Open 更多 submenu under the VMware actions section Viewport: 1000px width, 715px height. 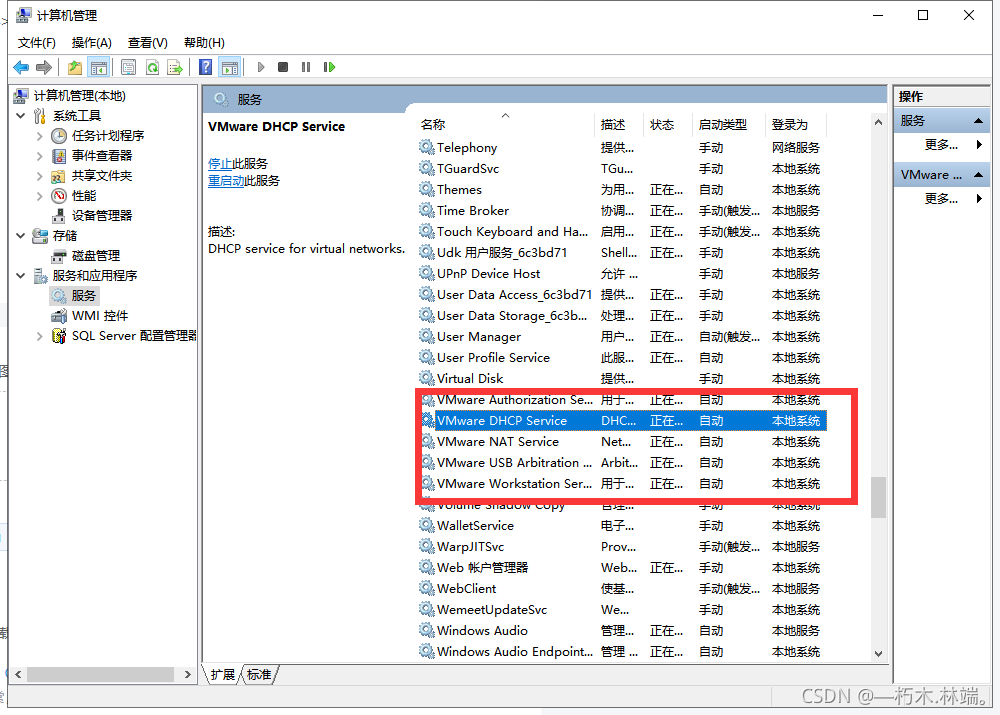(942, 198)
